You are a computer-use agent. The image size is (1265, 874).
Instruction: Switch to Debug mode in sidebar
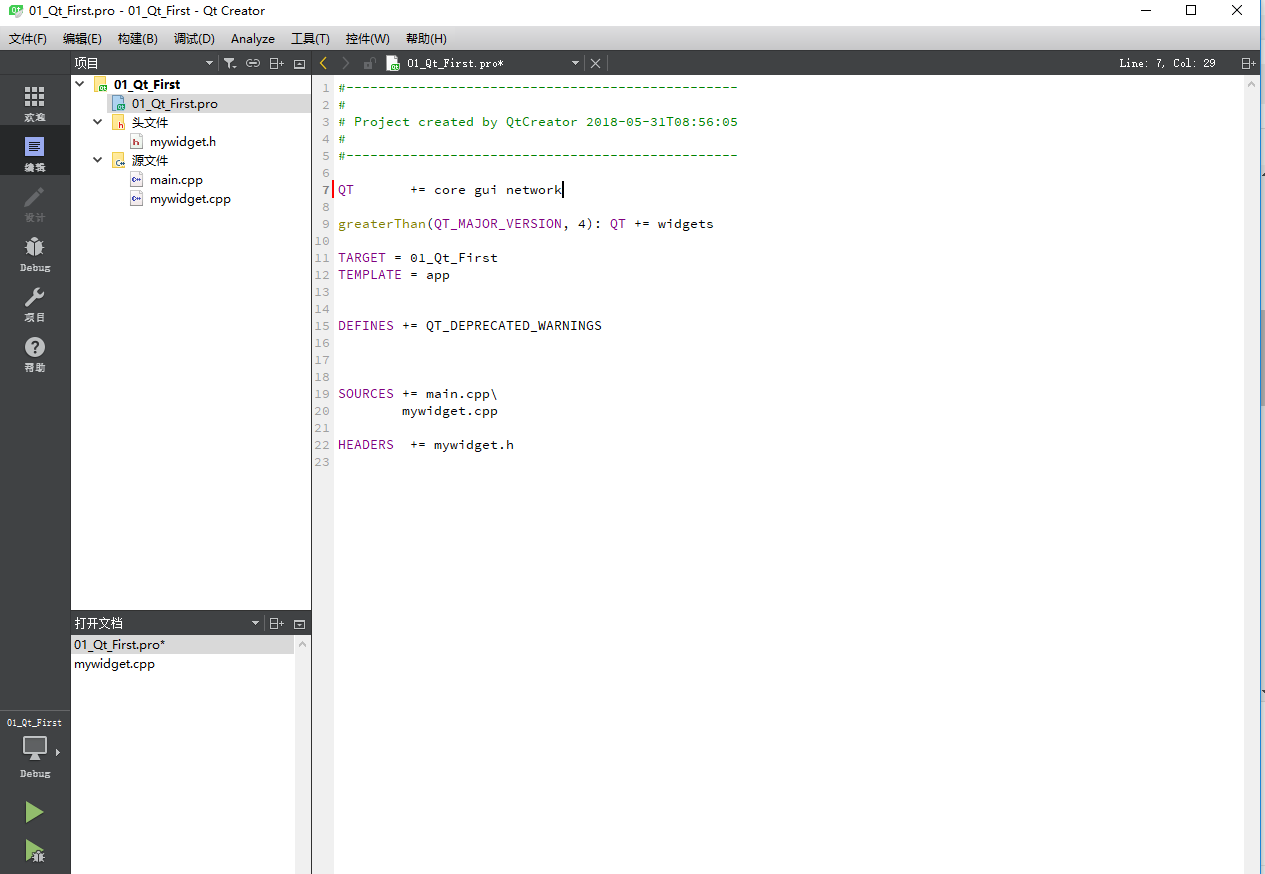[35, 253]
